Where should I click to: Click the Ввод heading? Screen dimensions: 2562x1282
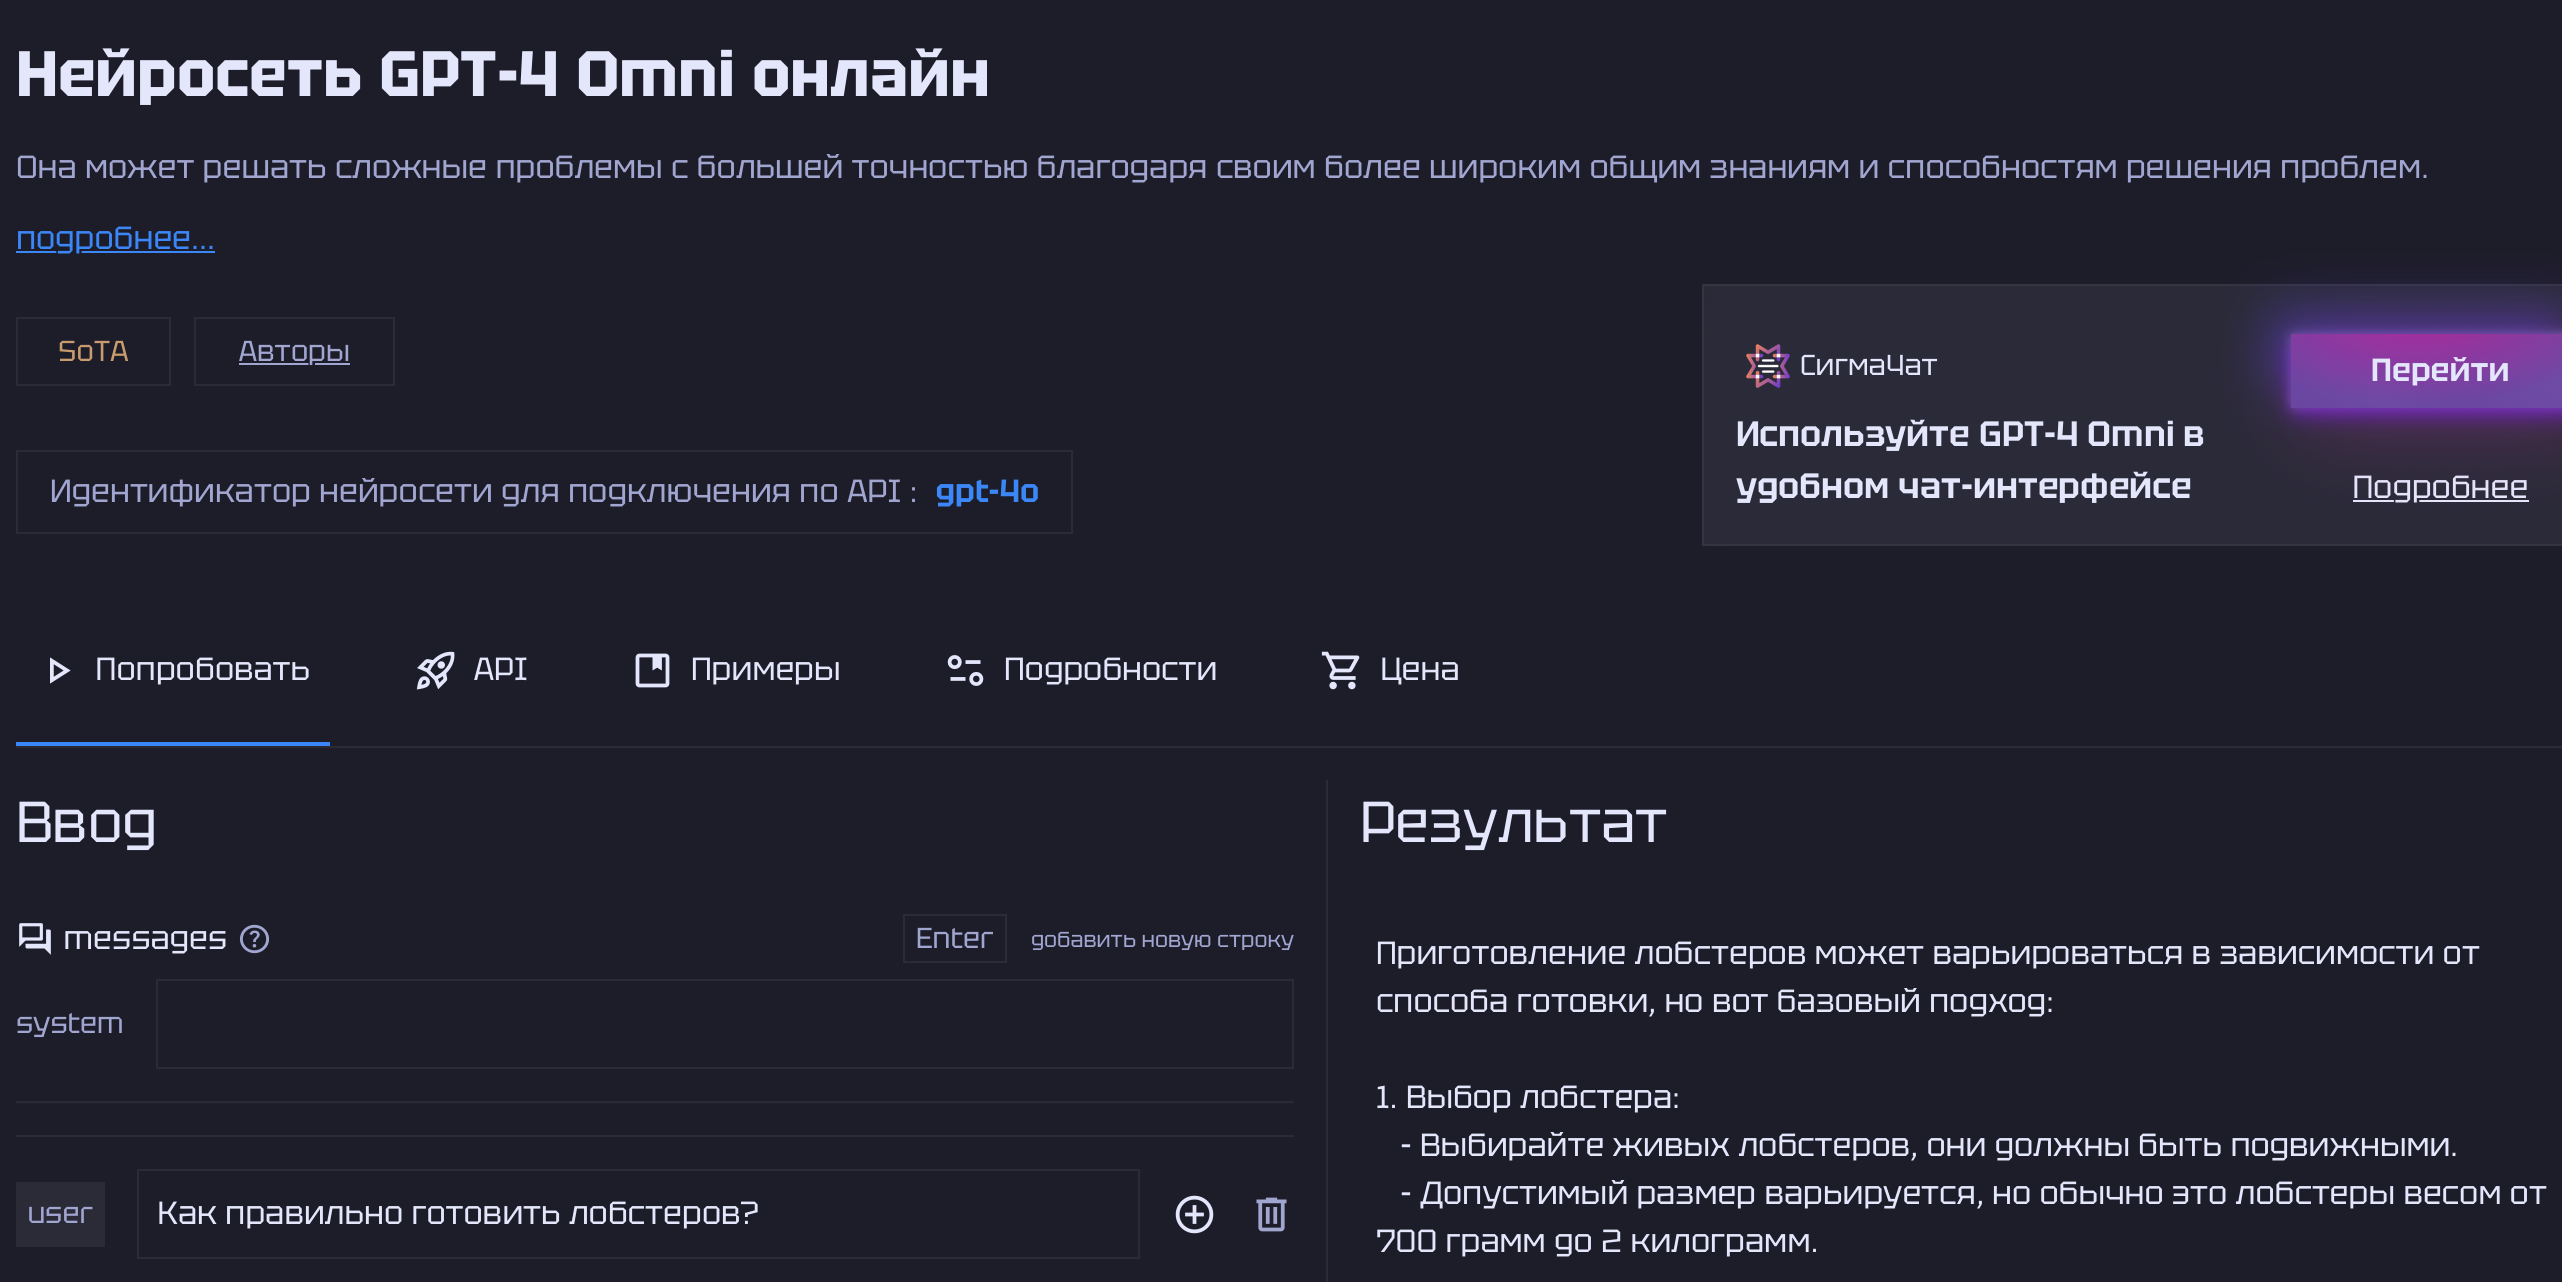87,823
